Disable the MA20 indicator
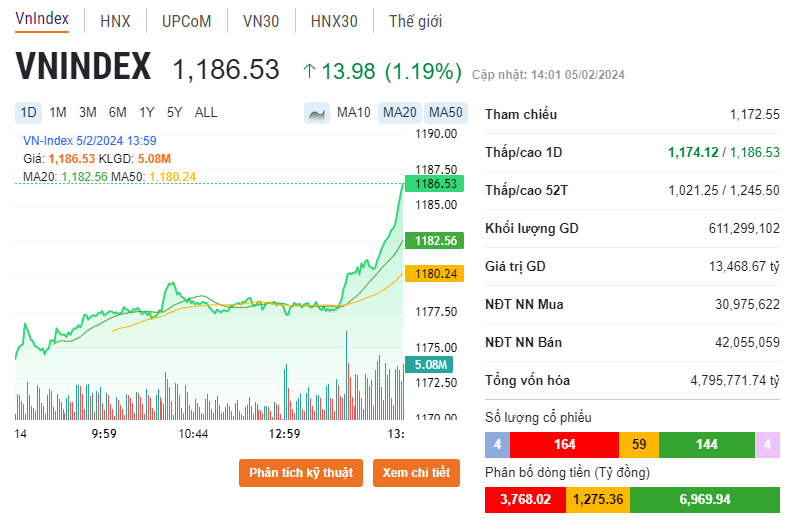 400,112
